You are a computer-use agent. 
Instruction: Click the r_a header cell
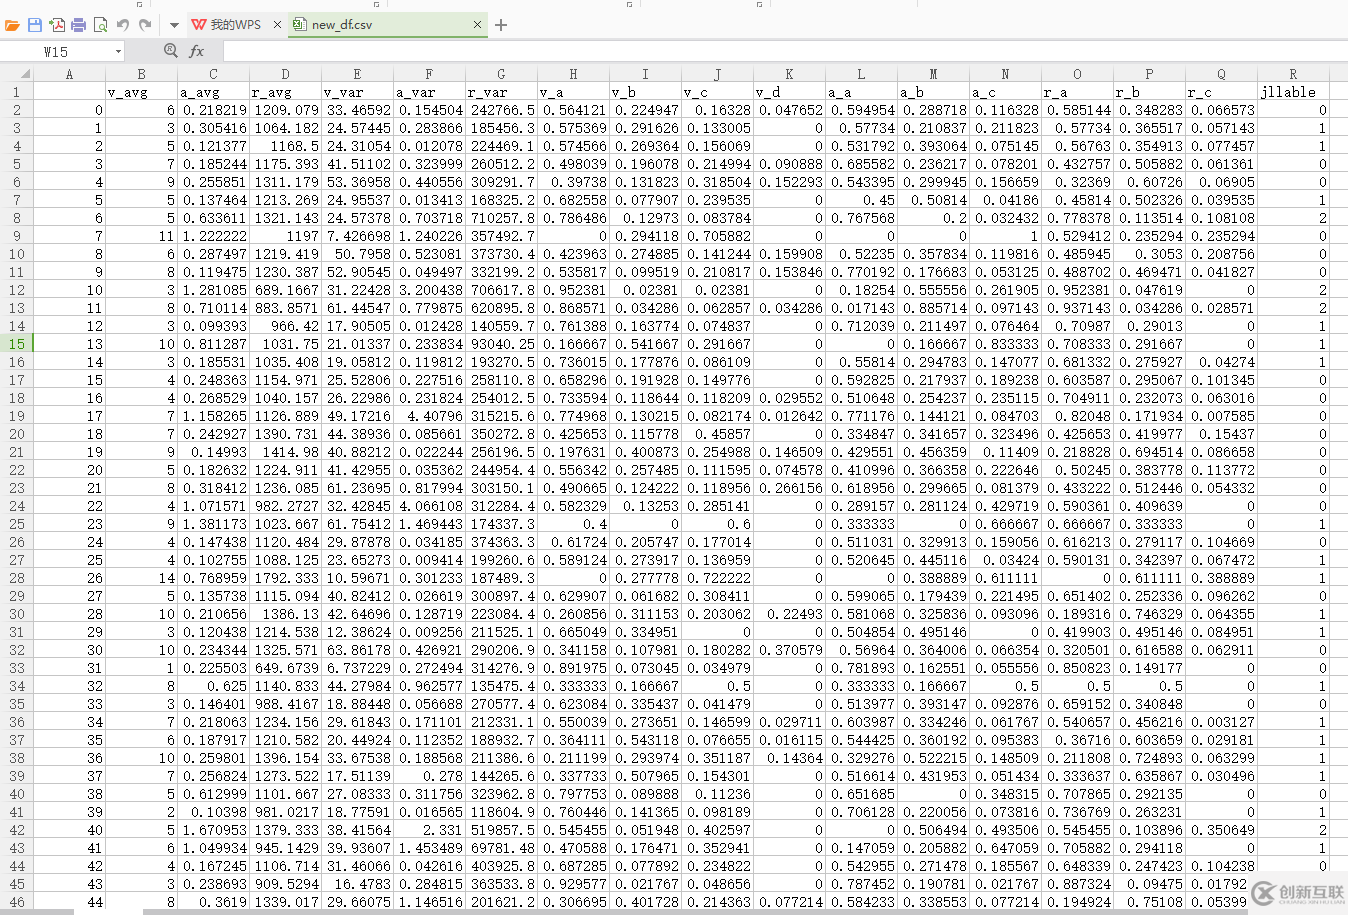[1077, 92]
